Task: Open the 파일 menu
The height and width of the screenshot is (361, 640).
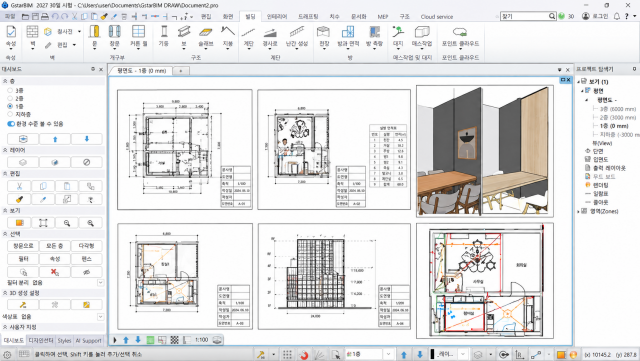Action: [x=10, y=16]
